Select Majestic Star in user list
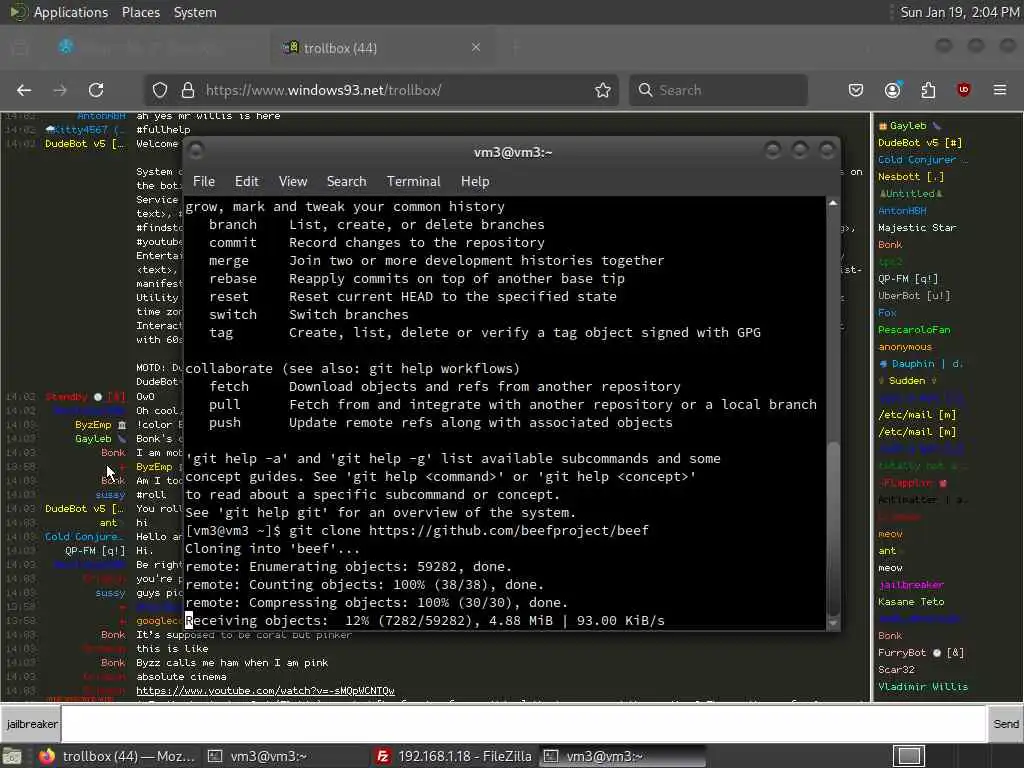1024x768 pixels. pos(916,227)
